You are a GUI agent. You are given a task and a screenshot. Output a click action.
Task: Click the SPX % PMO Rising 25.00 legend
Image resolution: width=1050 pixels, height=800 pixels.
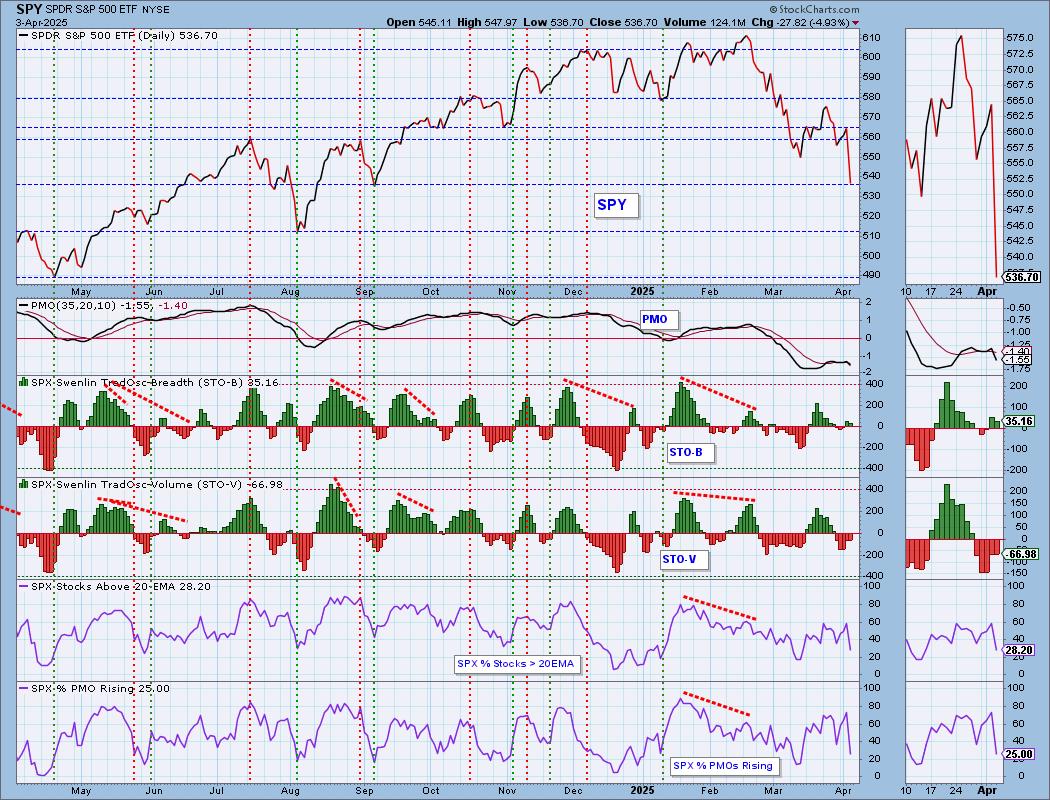[x=94, y=688]
